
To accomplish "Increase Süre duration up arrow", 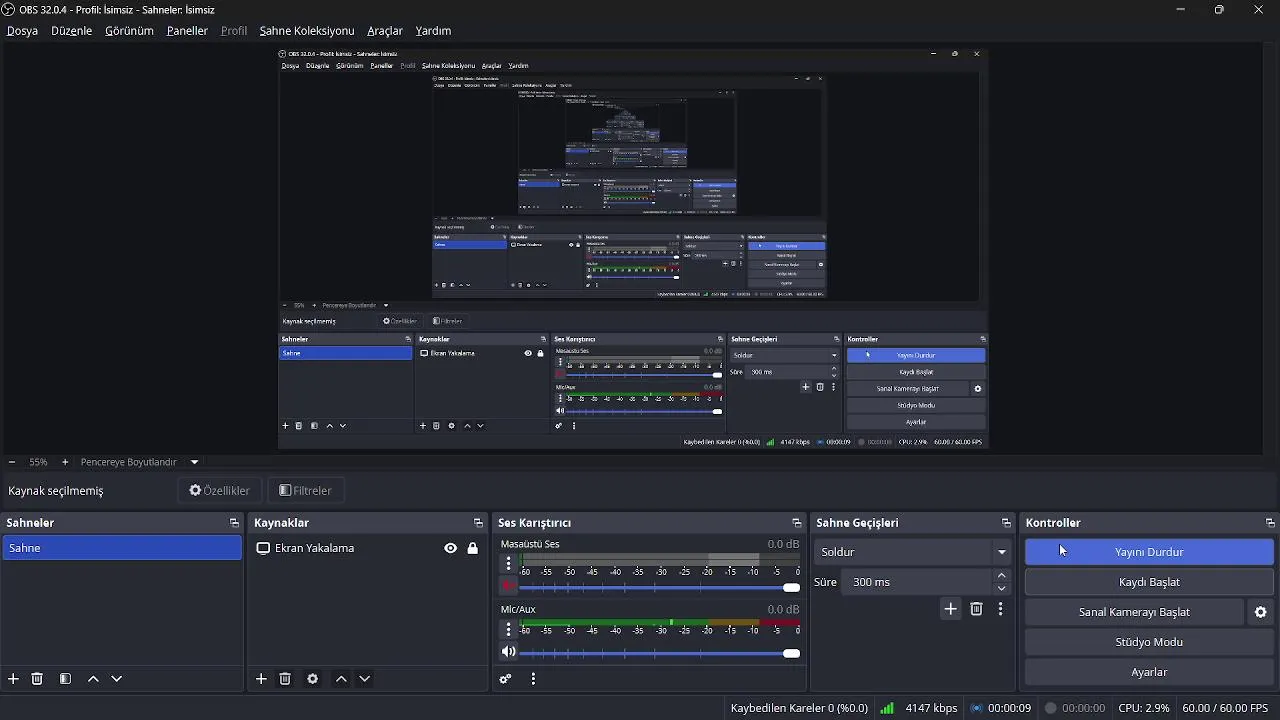I will (1002, 576).
